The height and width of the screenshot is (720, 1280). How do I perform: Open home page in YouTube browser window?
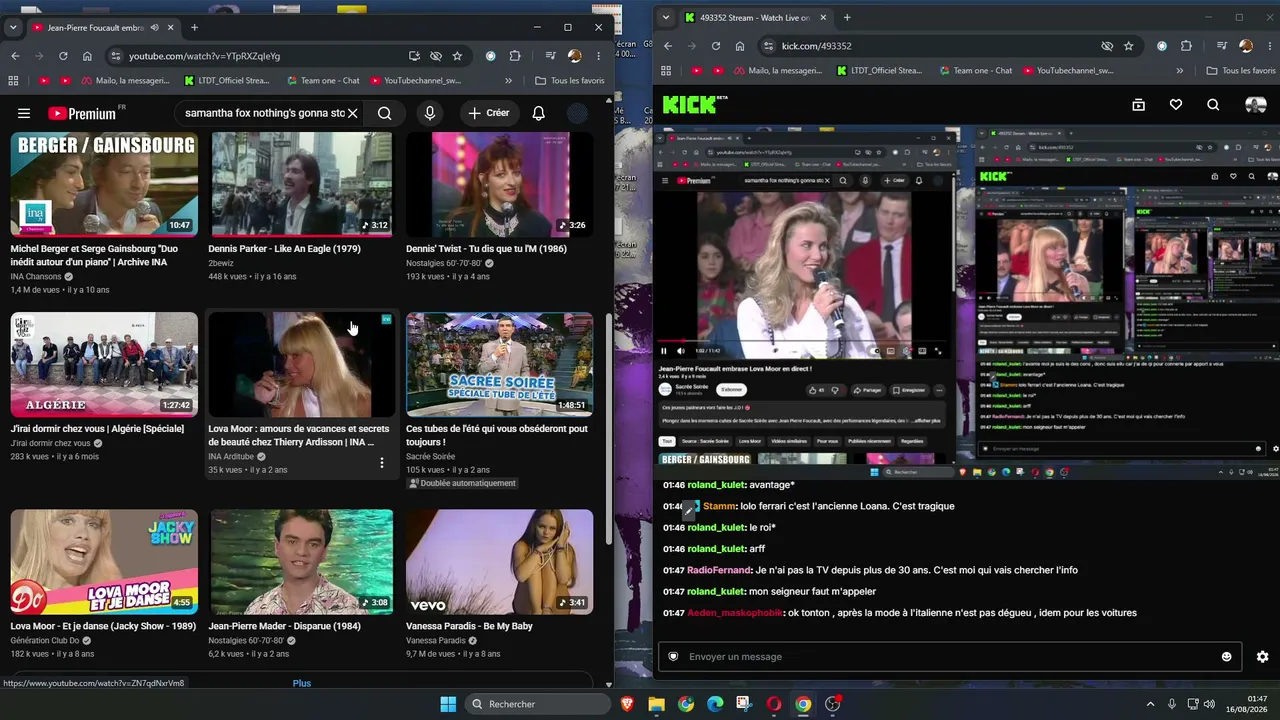point(87,56)
